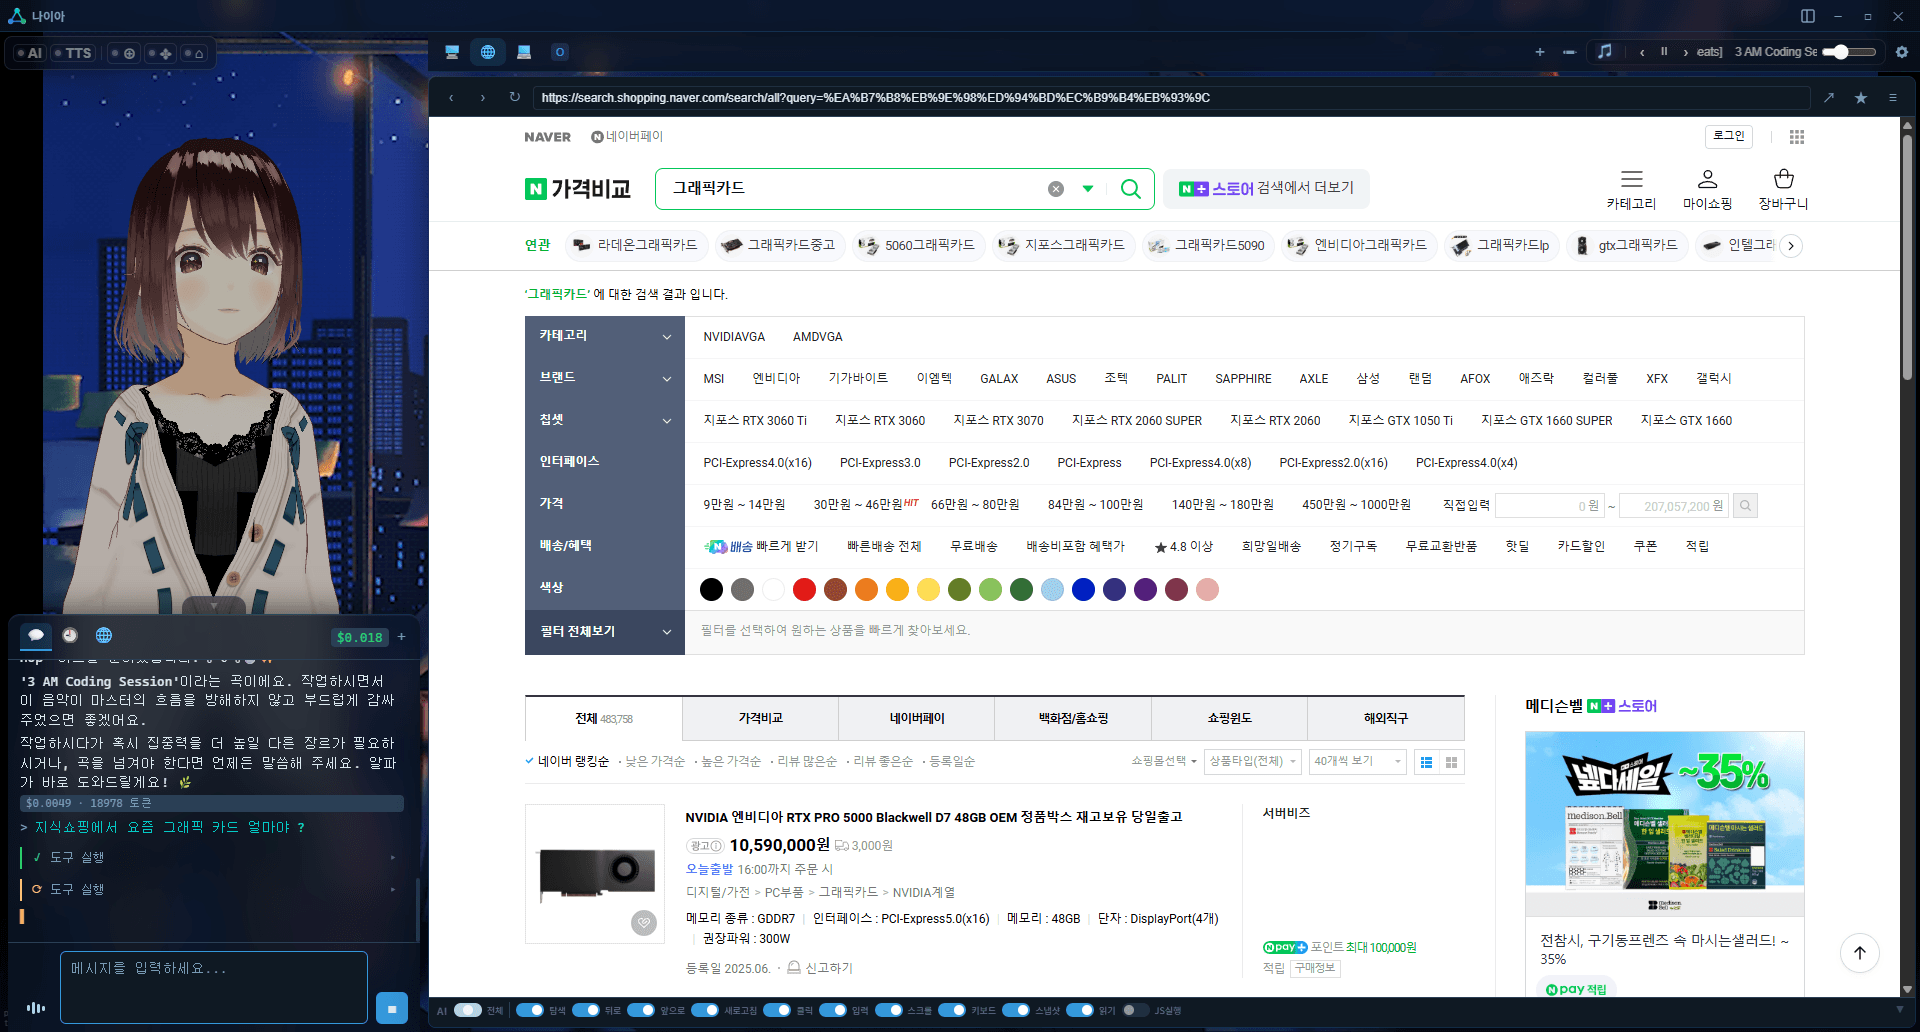
Task: Add product to wishlist heart icon
Action: pos(644,923)
